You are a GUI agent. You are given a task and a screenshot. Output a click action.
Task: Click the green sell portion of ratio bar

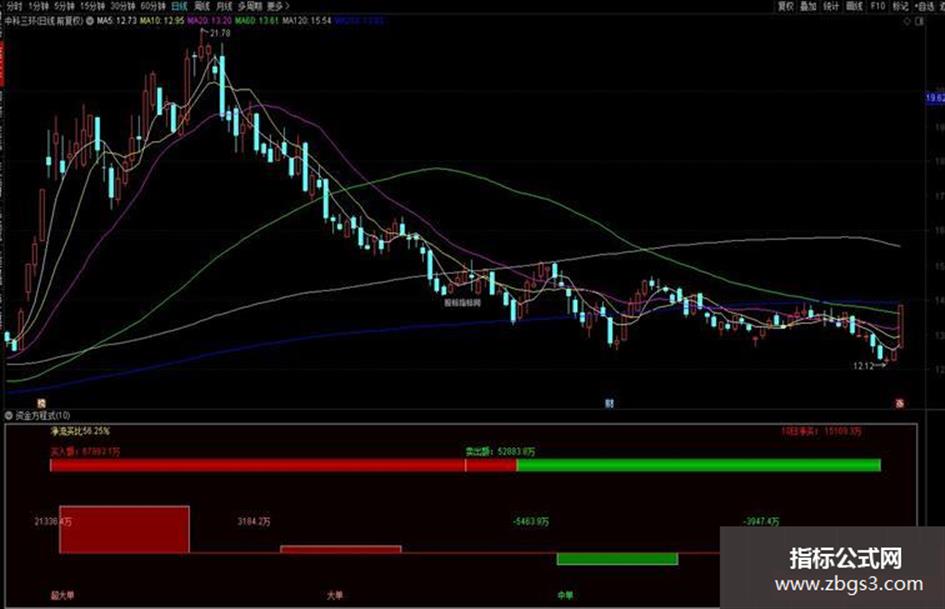pyautogui.click(x=699, y=465)
